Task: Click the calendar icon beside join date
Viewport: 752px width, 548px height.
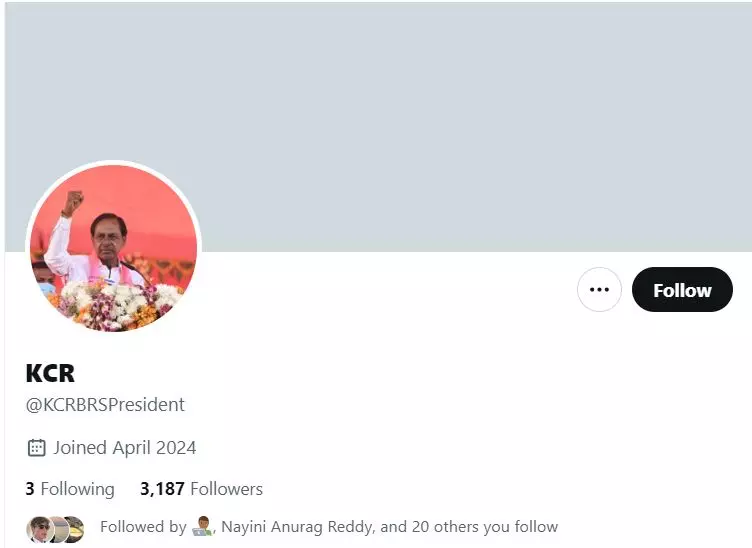Action: coord(36,448)
